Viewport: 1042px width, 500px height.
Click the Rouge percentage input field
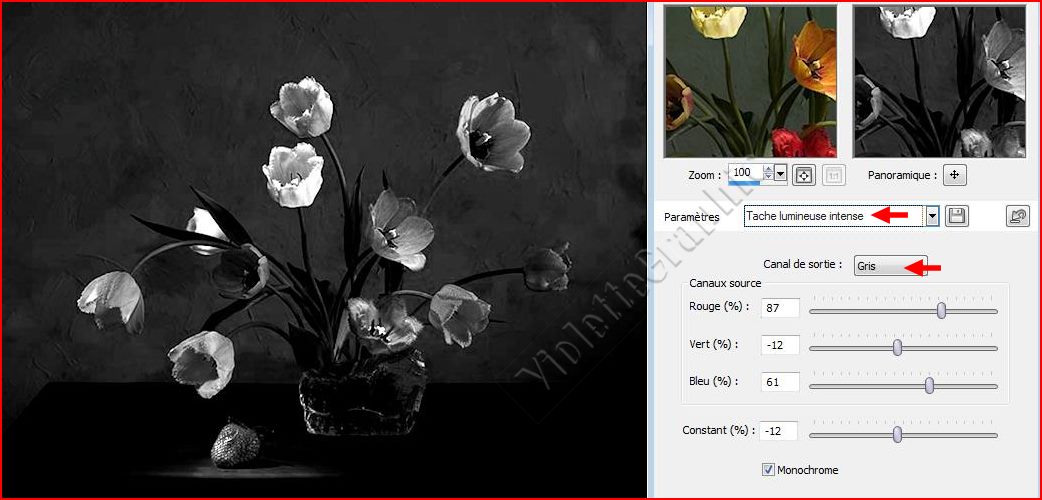(780, 308)
